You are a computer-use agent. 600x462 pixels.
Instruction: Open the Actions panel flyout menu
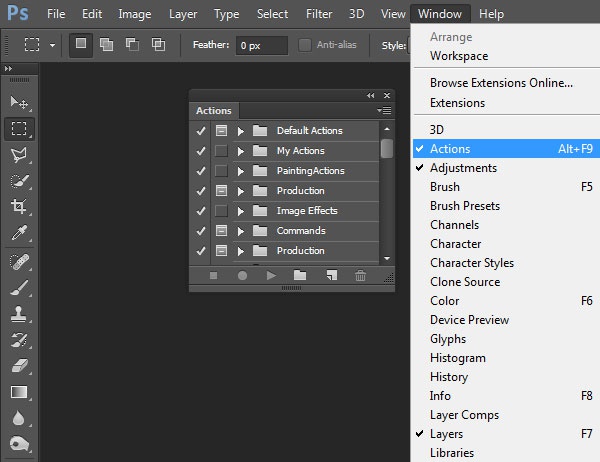385,111
